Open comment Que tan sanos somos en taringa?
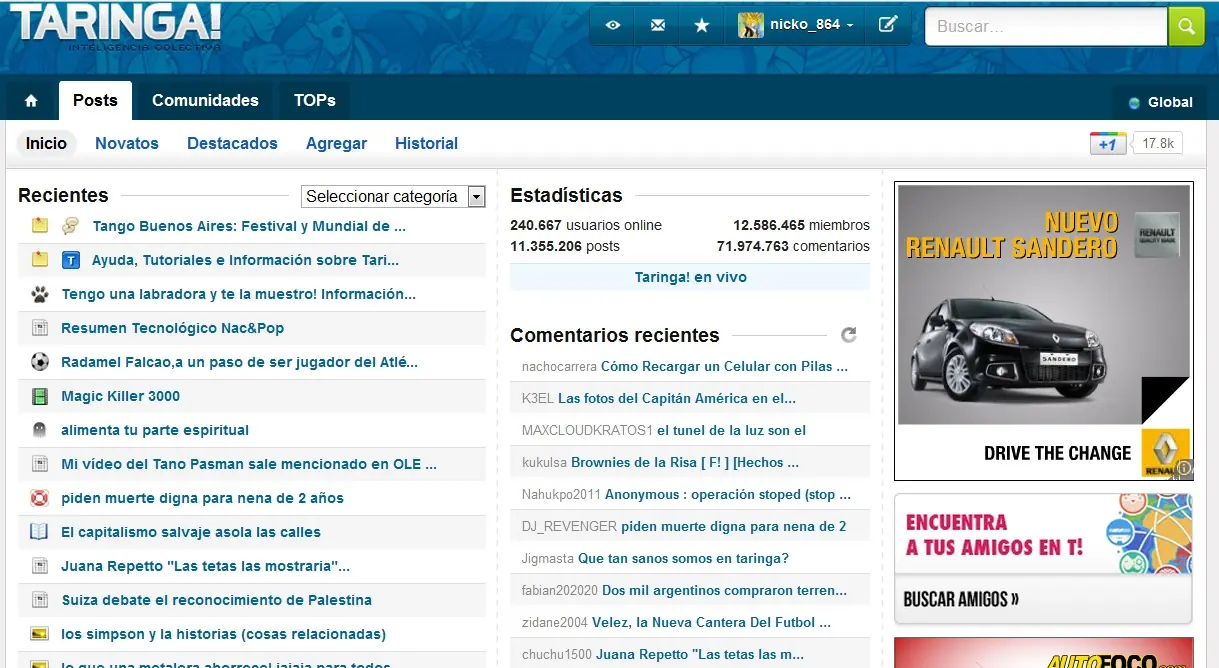This screenshot has width=1219, height=668. pyautogui.click(x=683, y=558)
